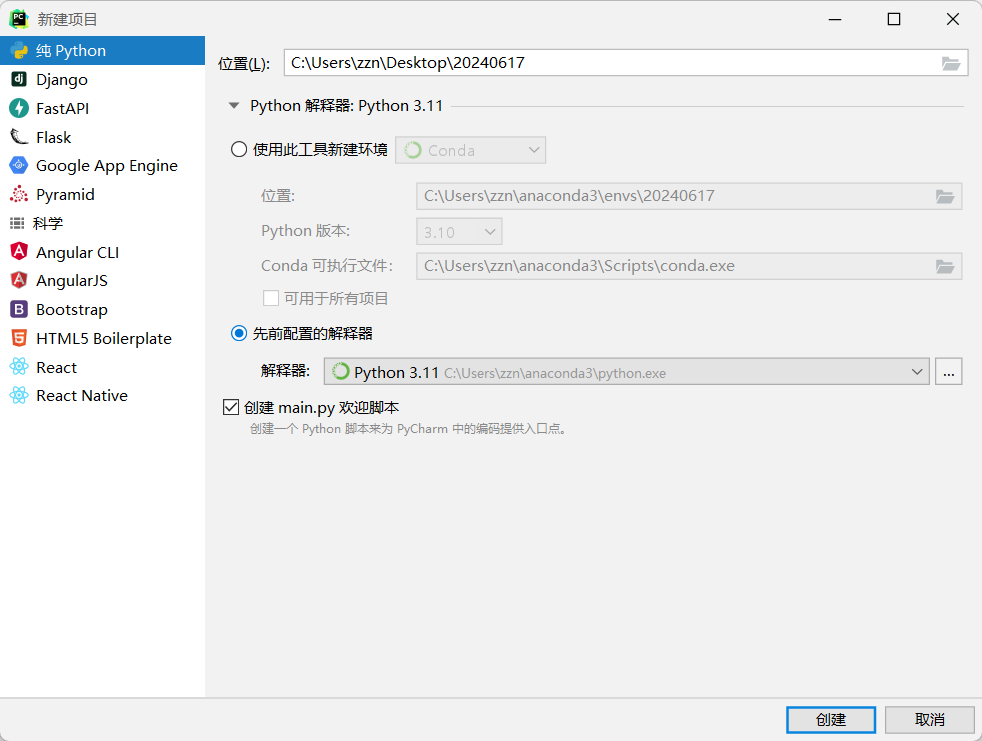Click folder icon for conda env location

[x=944, y=197]
